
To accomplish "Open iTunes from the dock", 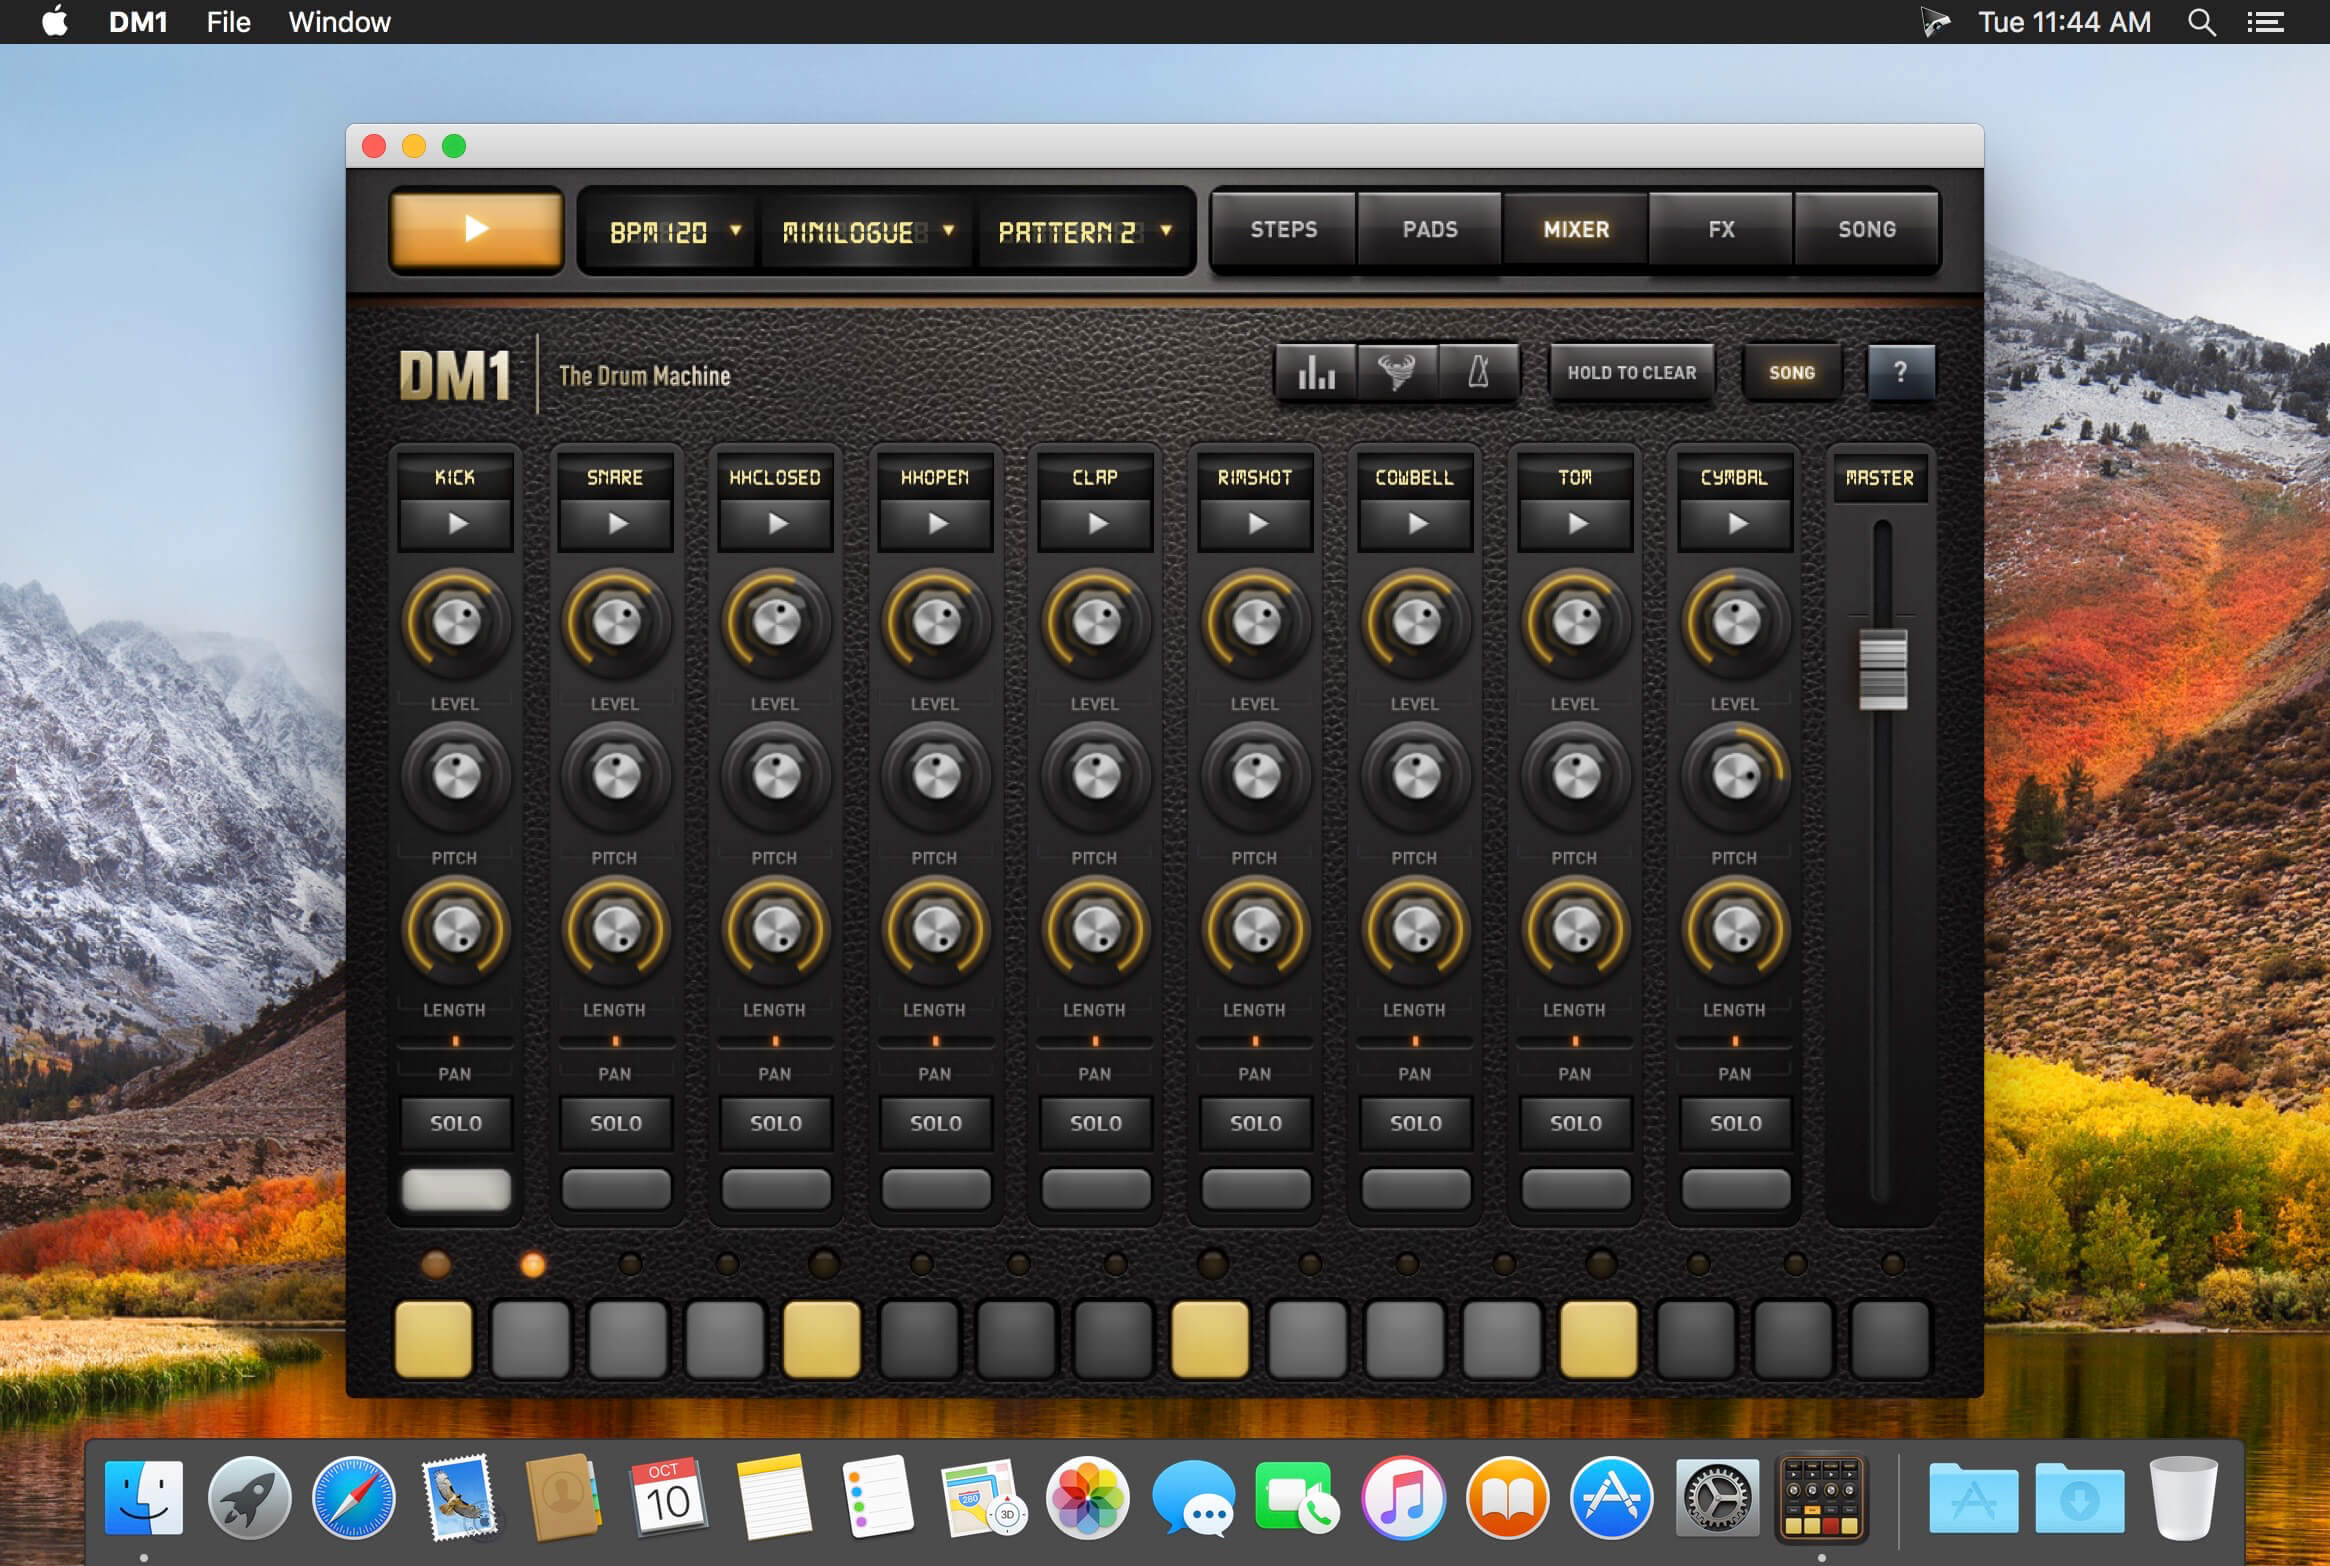I will click(1402, 1498).
